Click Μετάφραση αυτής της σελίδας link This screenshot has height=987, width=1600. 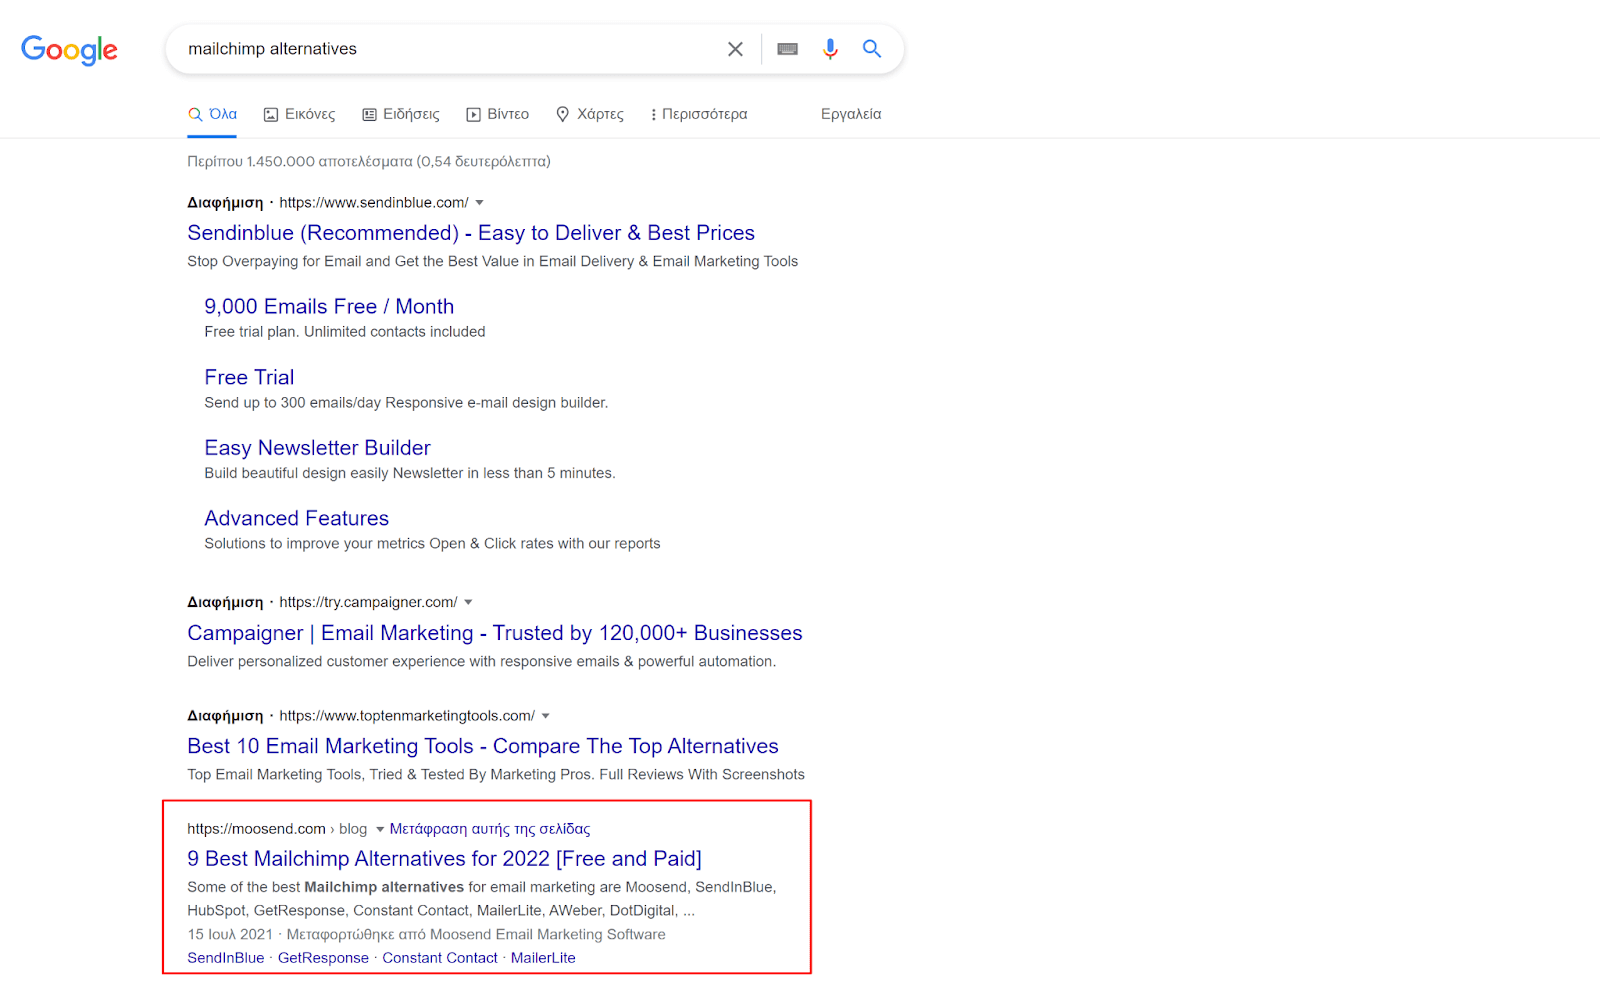(x=490, y=829)
